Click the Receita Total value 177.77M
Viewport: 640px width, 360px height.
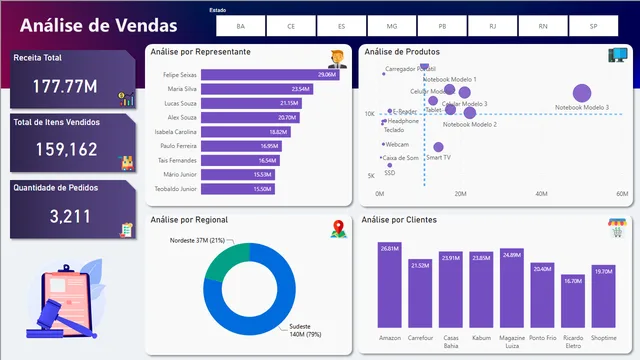click(x=65, y=86)
